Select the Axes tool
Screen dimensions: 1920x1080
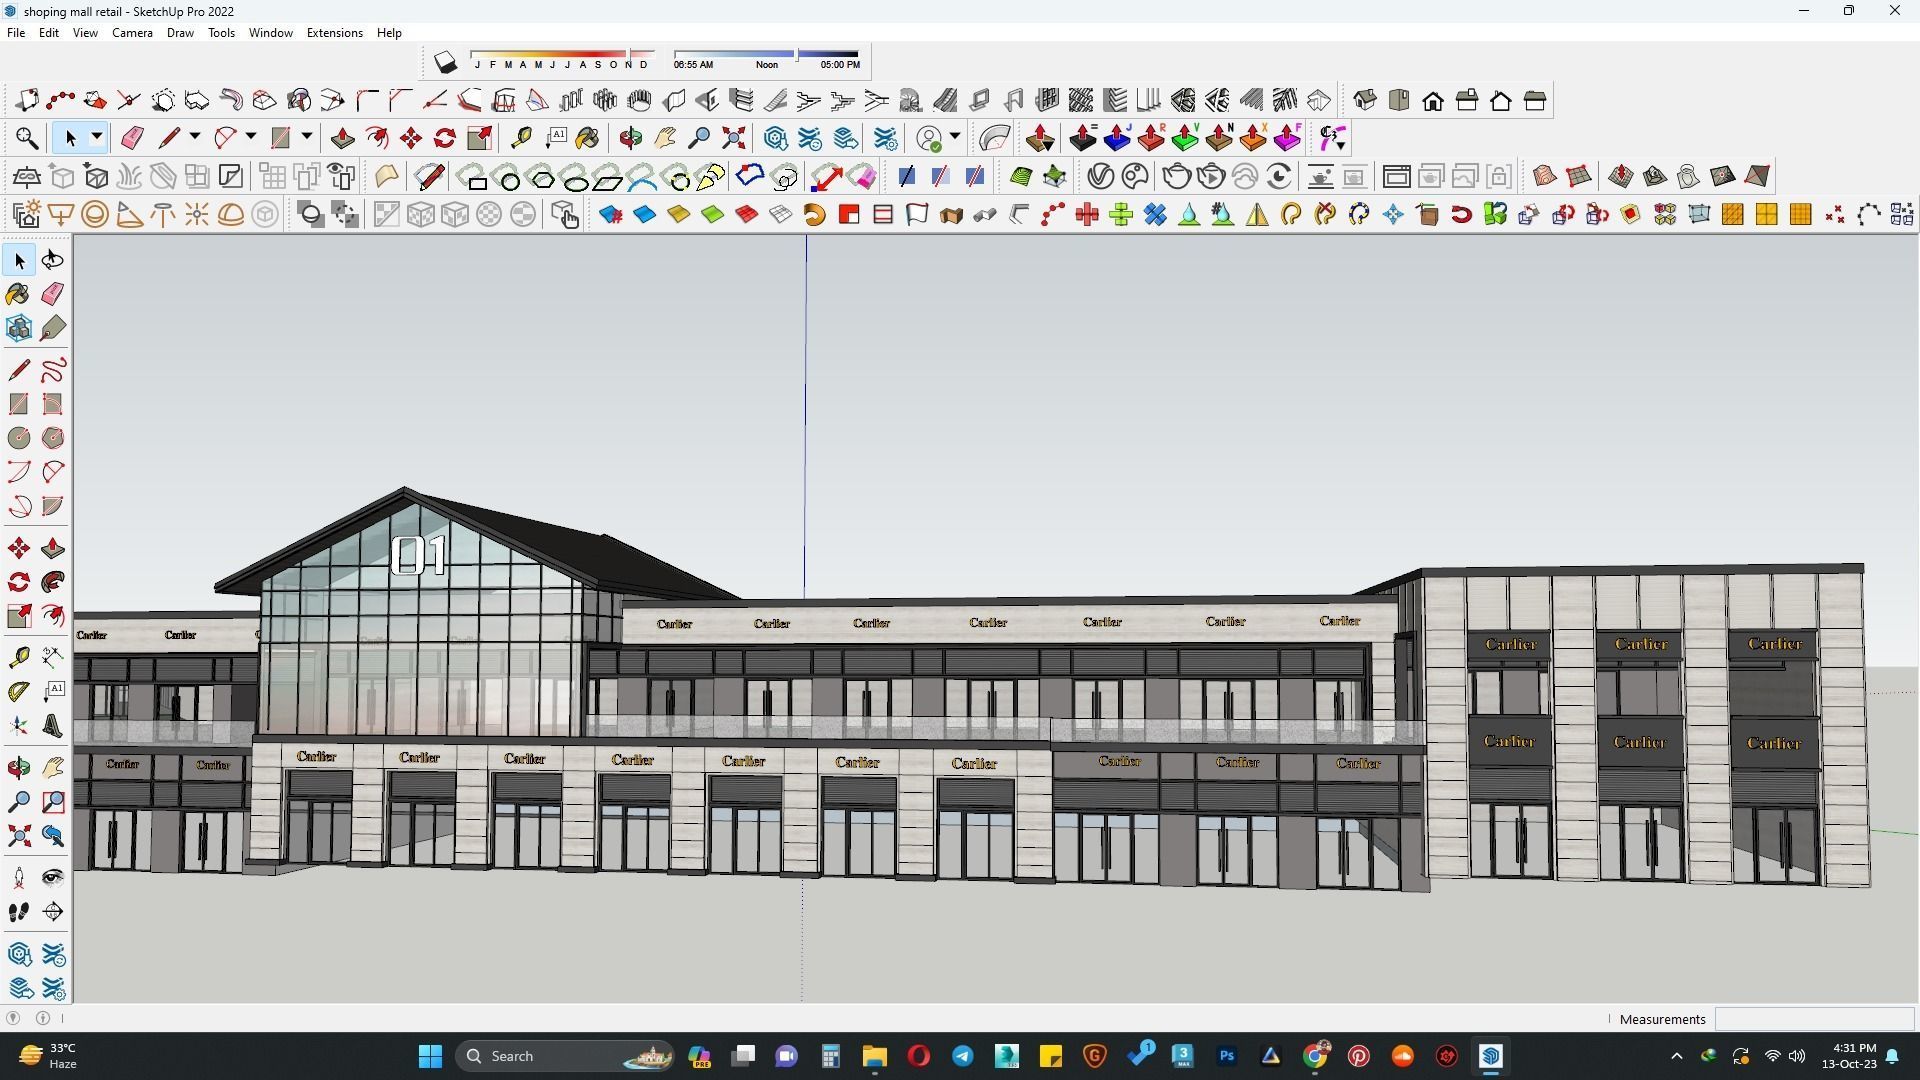(x=19, y=725)
